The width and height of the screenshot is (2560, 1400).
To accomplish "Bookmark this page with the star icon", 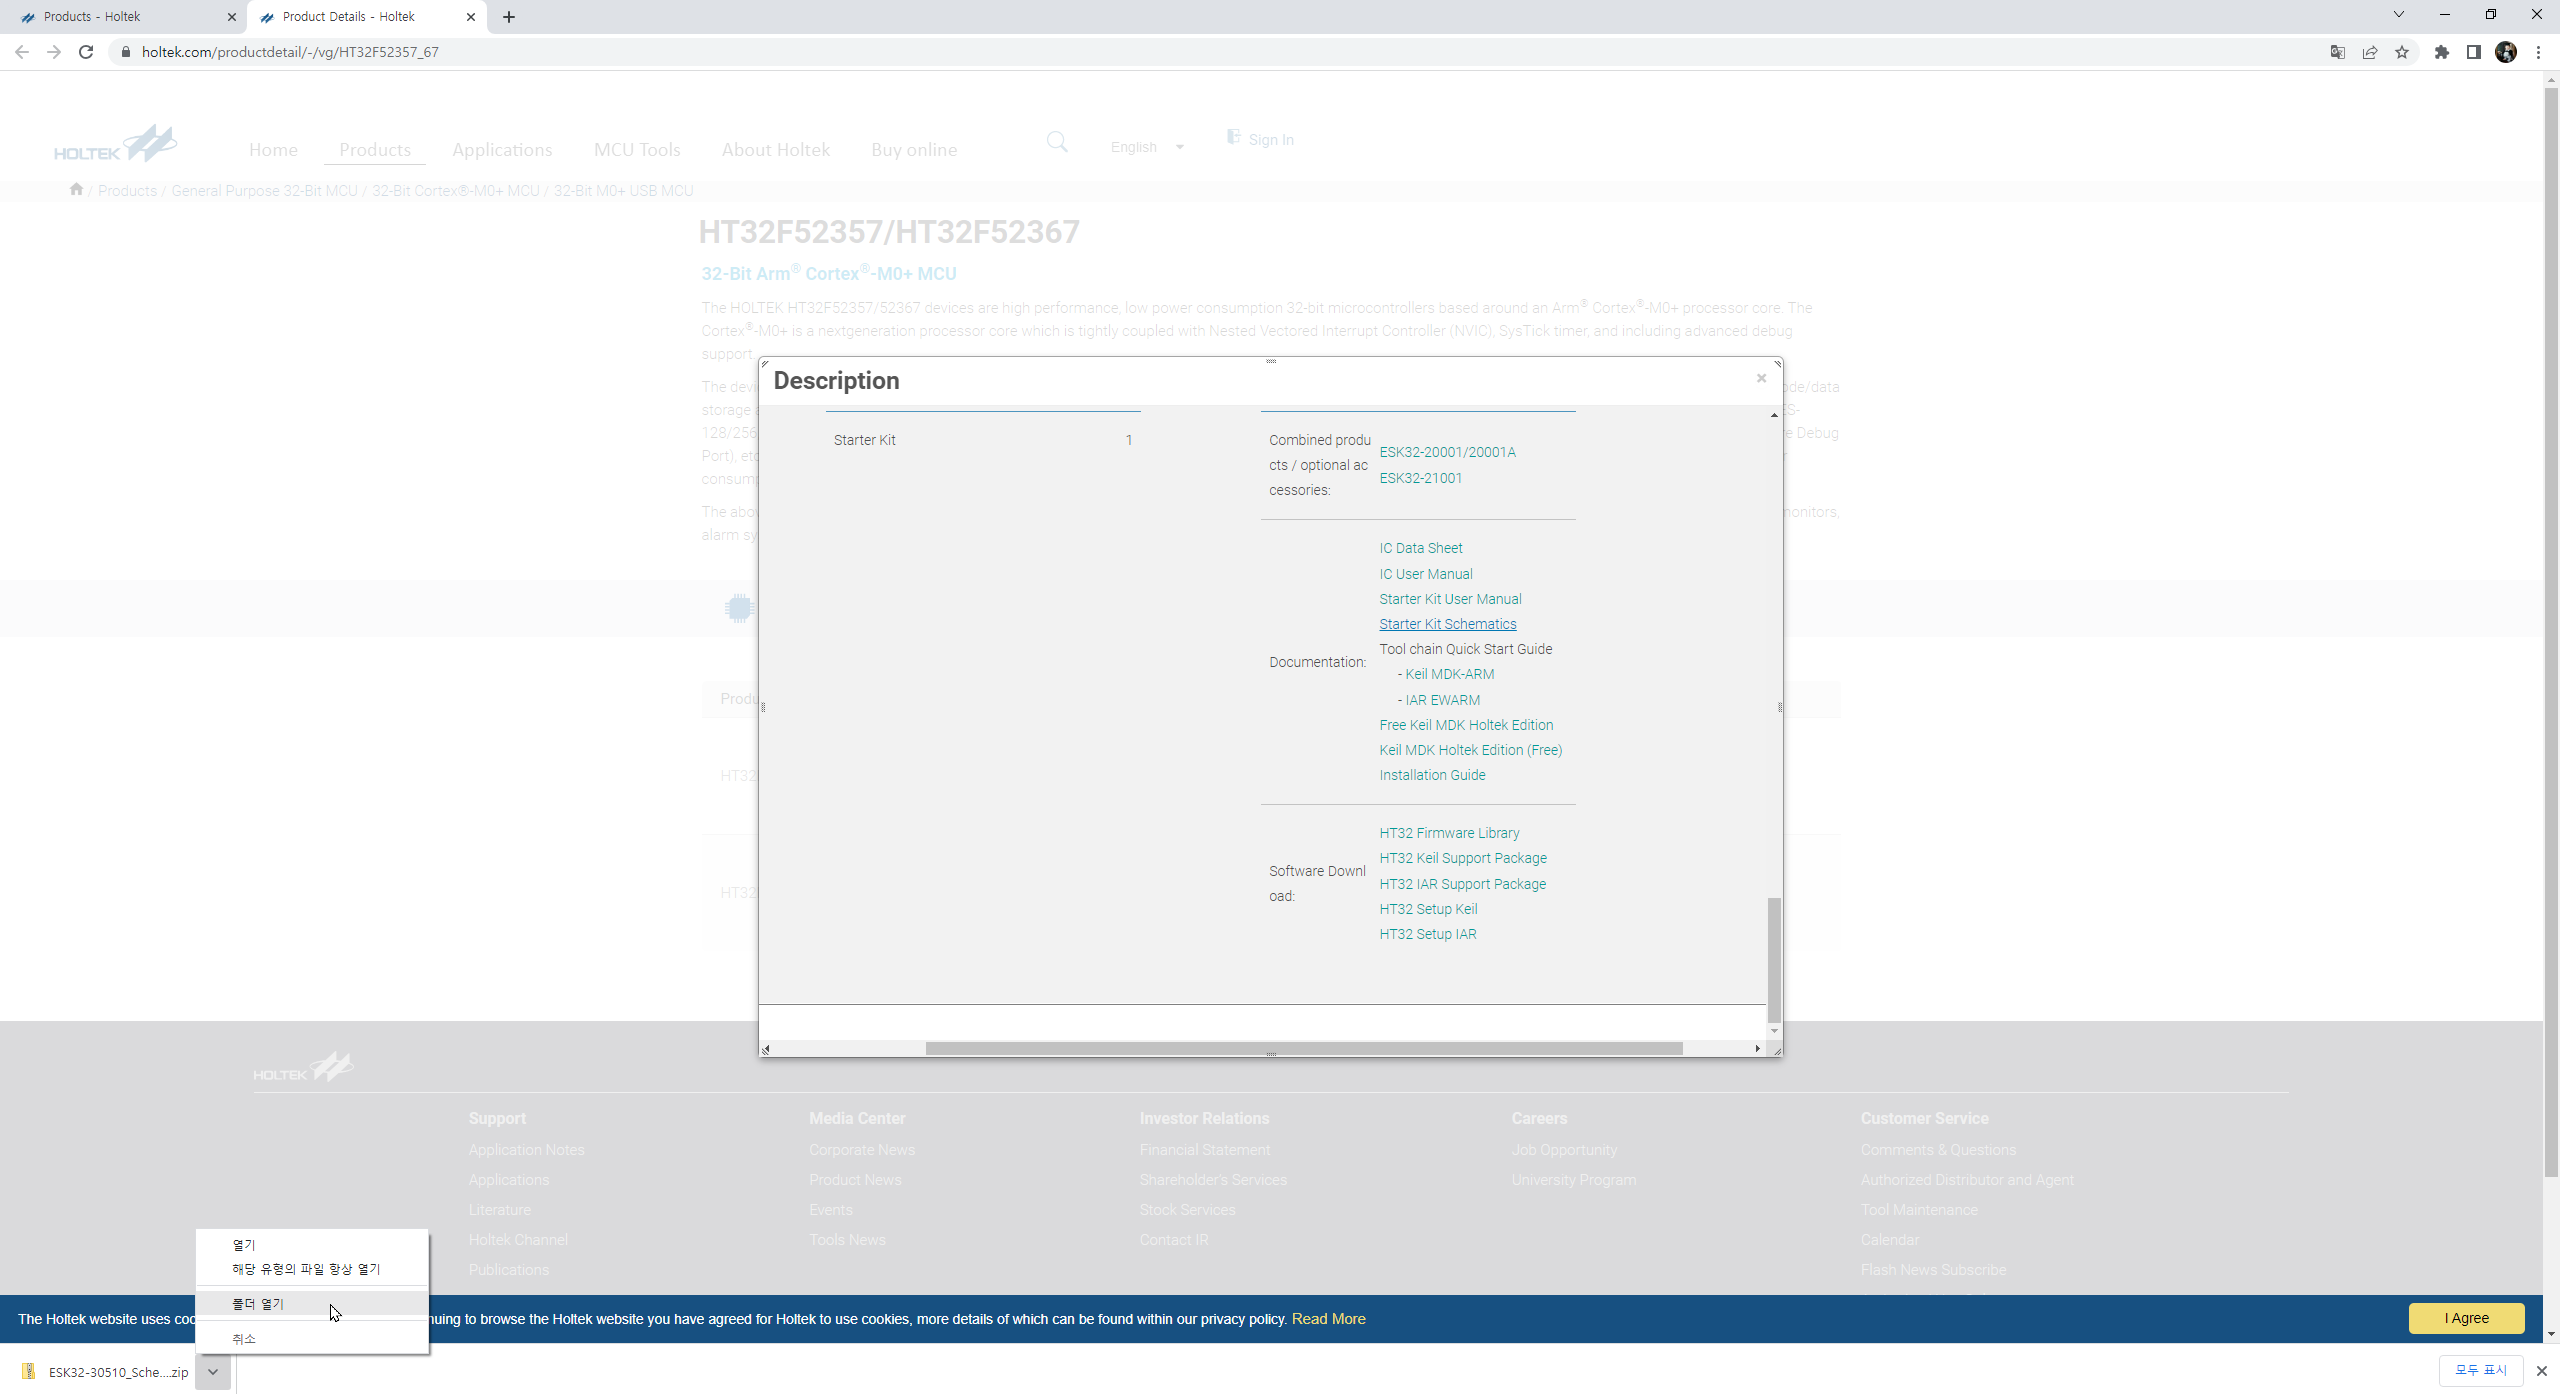I will (x=2401, y=52).
